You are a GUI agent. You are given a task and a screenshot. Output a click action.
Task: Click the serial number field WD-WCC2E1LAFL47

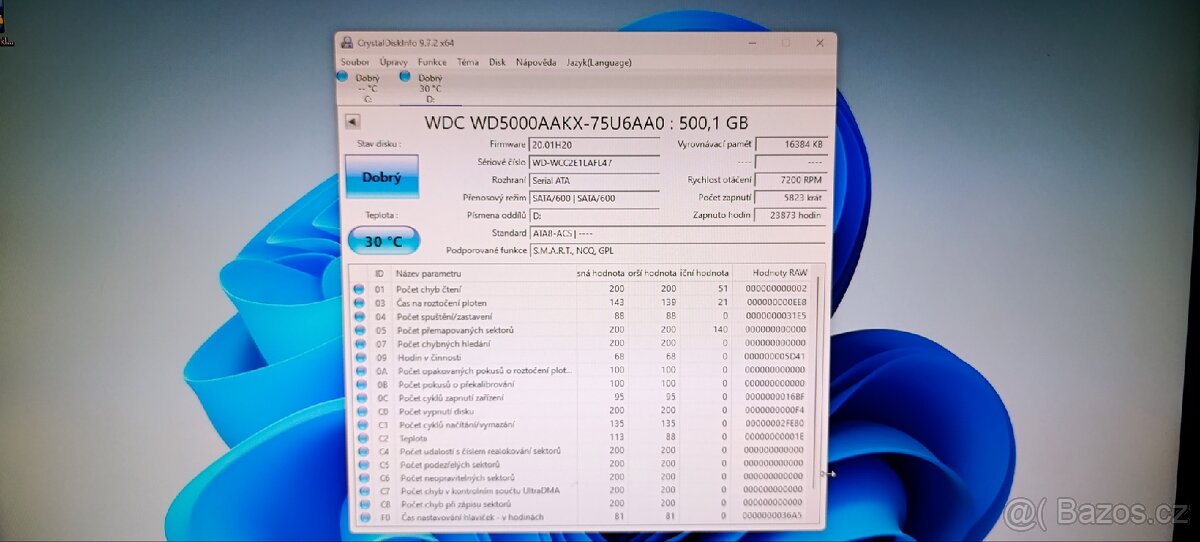[x=594, y=162]
